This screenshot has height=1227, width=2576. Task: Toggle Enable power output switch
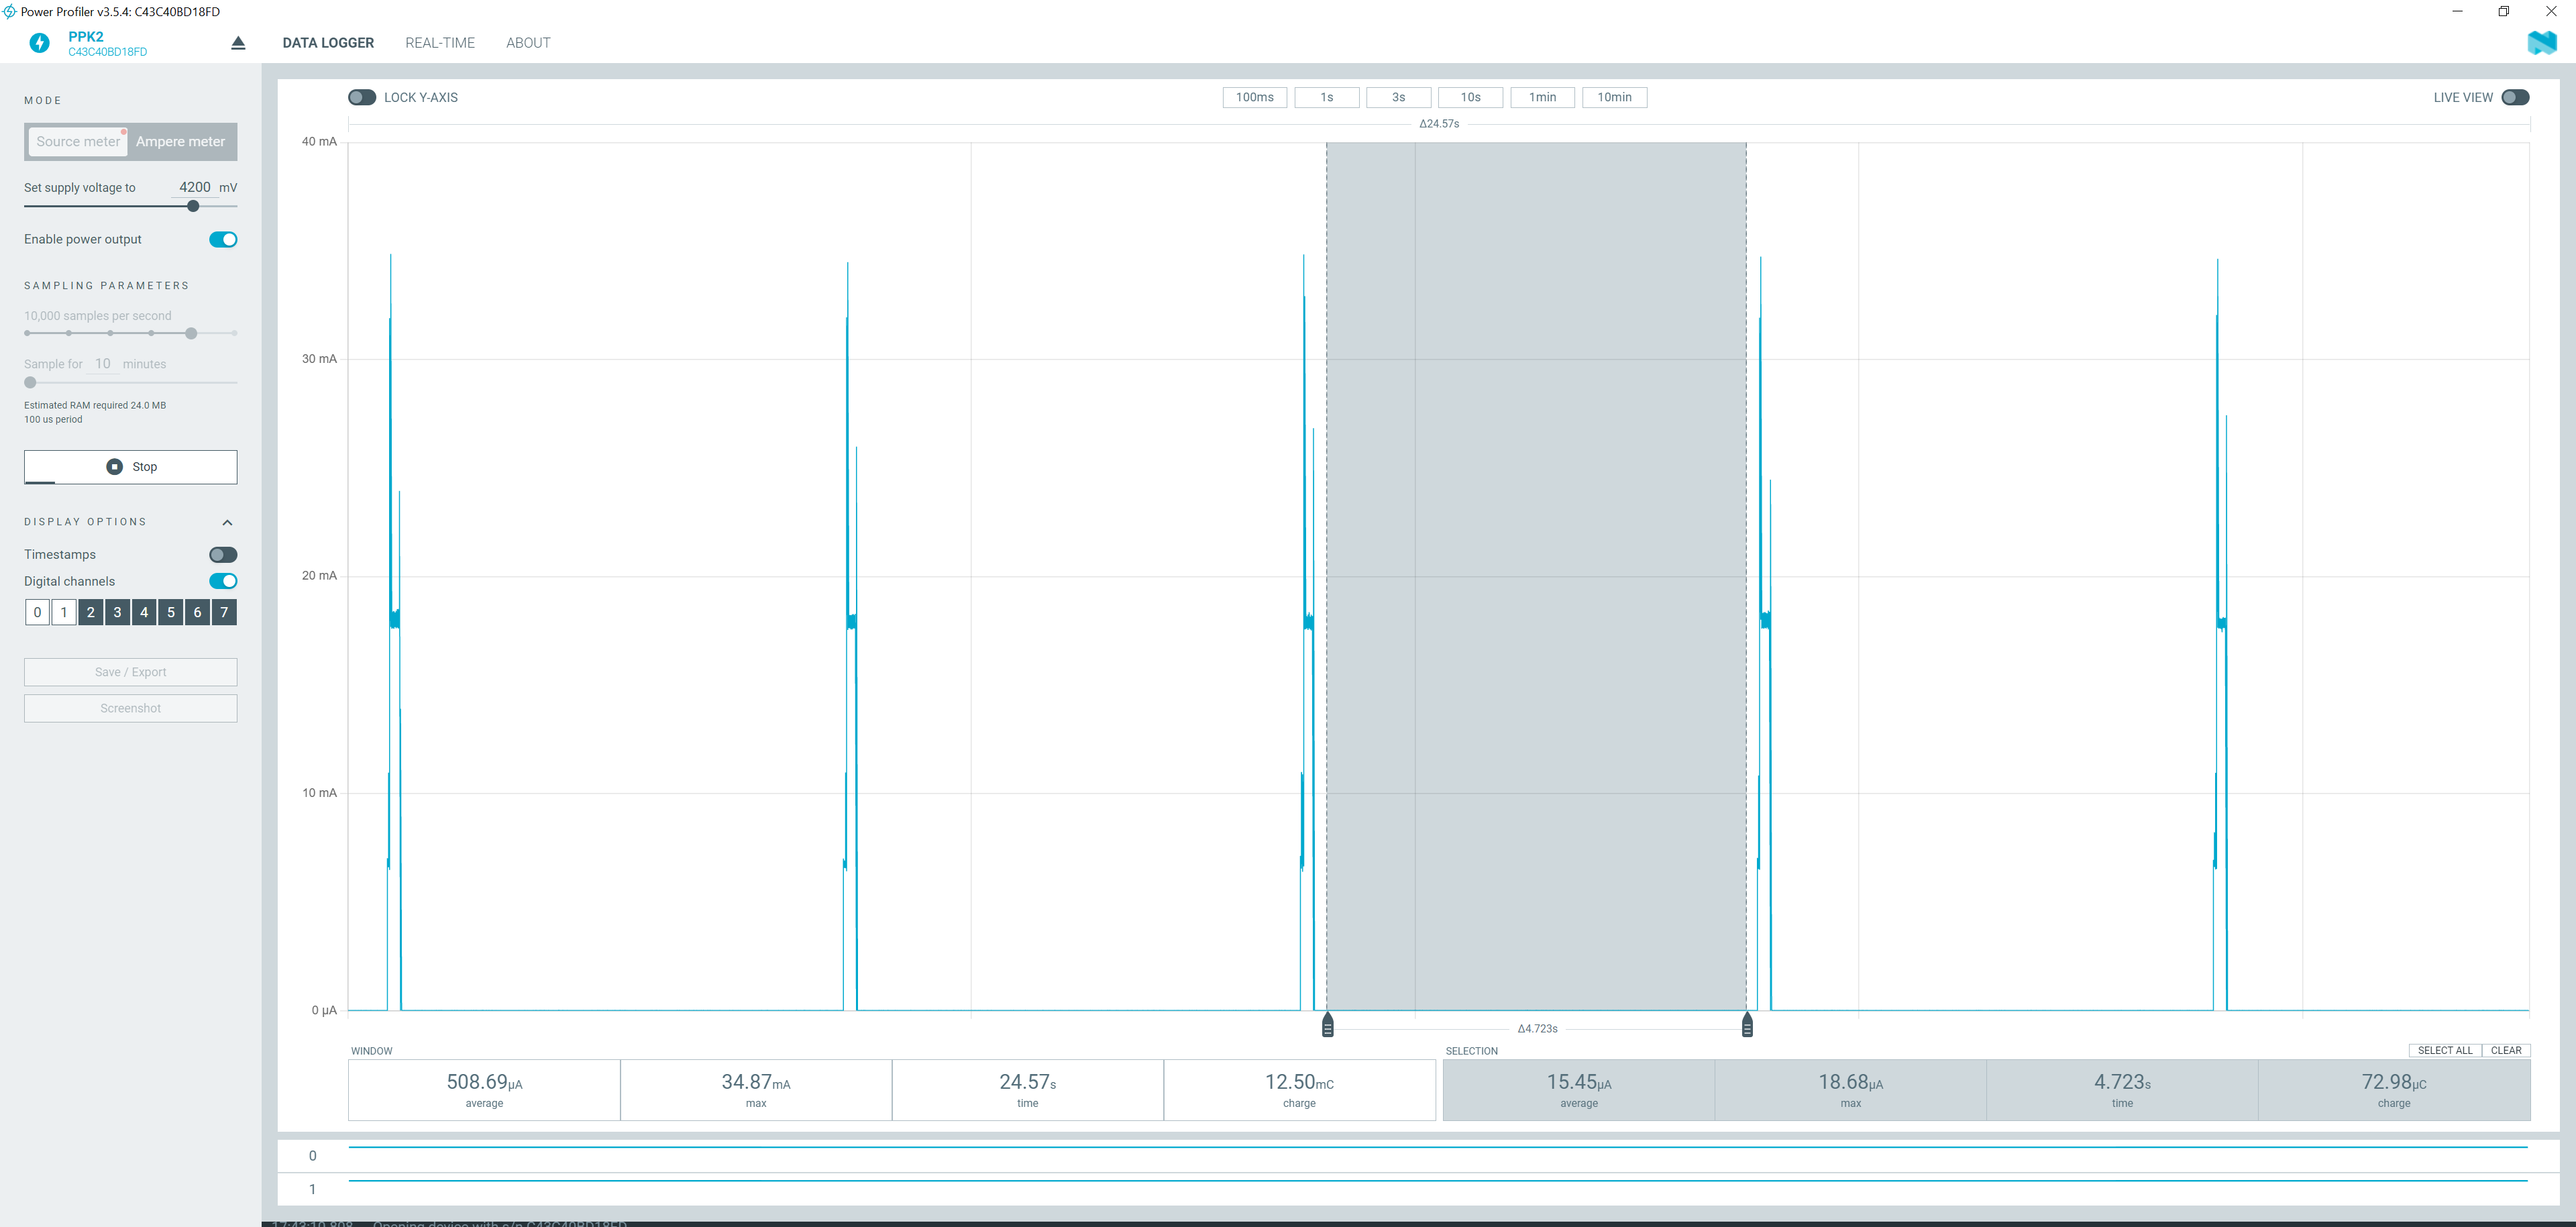click(x=223, y=239)
